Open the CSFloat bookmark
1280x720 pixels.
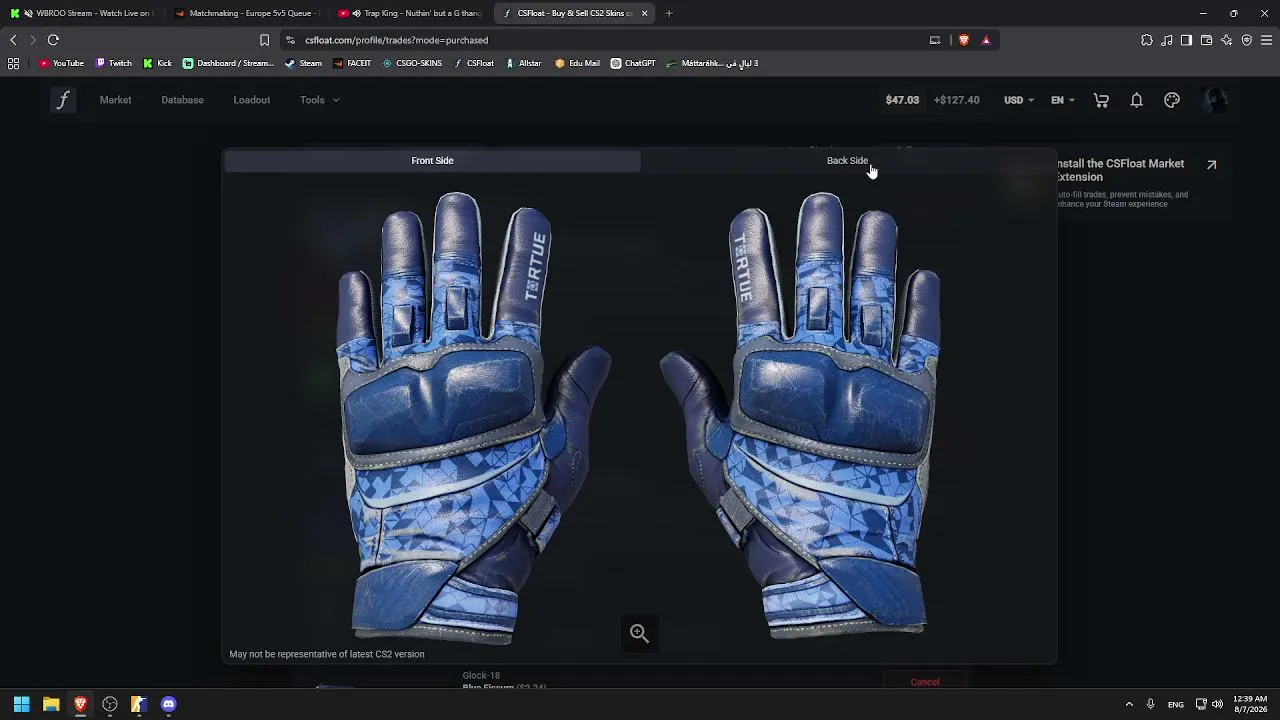[474, 63]
